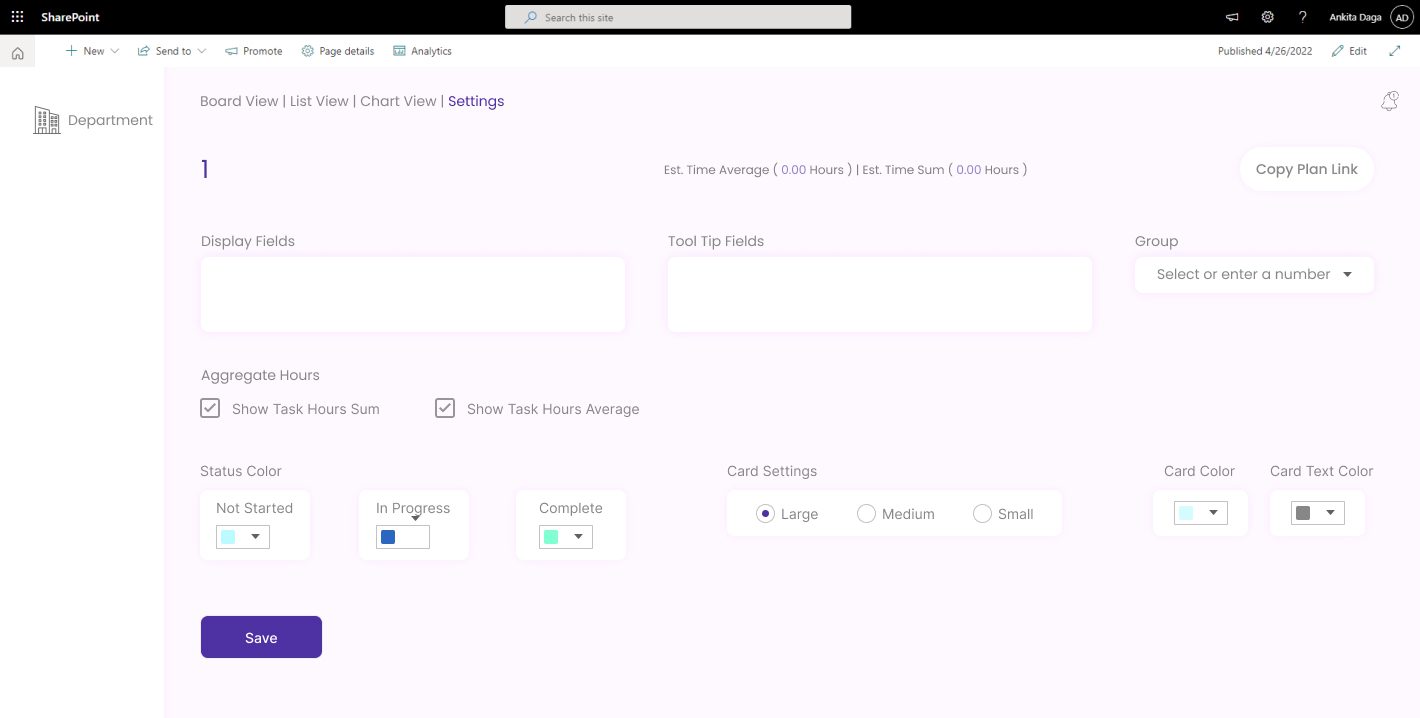Viewport: 1420px width, 718px height.
Task: Open the Send to dropdown menu
Action: pyautogui.click(x=172, y=51)
